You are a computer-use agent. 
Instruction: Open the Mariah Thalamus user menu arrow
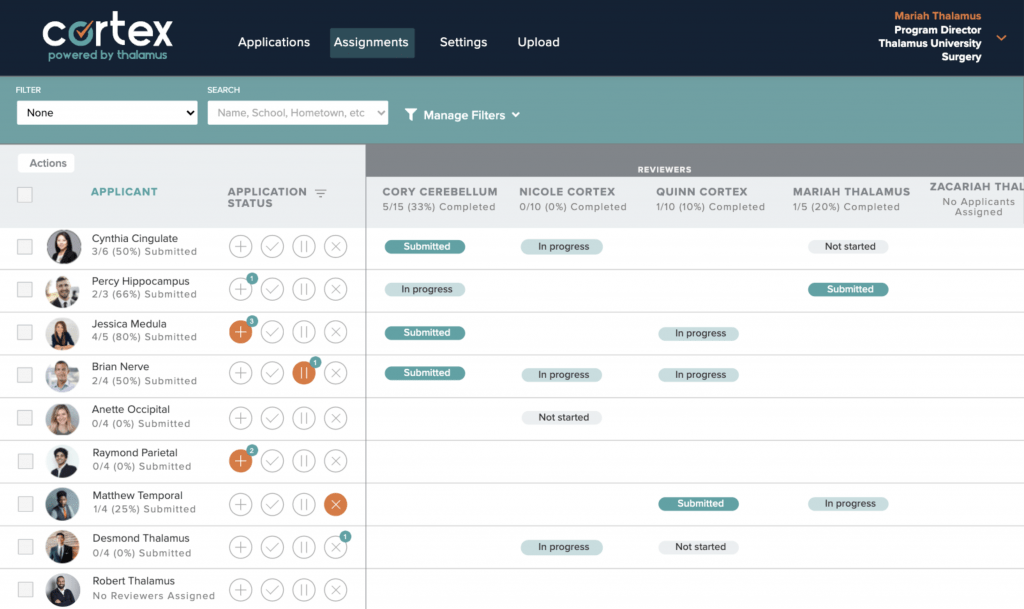click(1002, 38)
